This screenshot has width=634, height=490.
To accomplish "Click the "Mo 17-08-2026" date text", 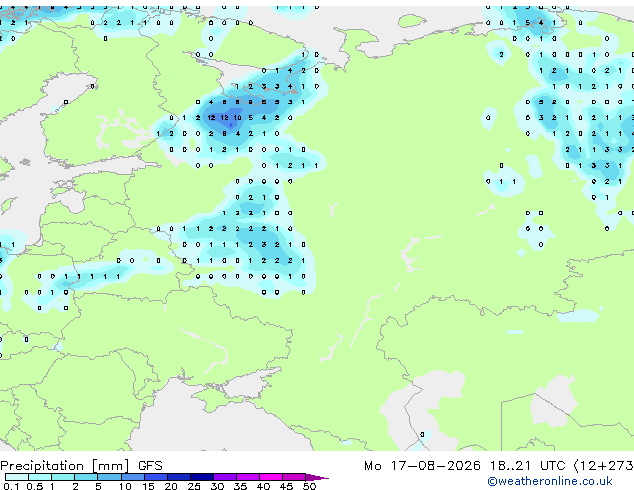I will click(x=422, y=466).
